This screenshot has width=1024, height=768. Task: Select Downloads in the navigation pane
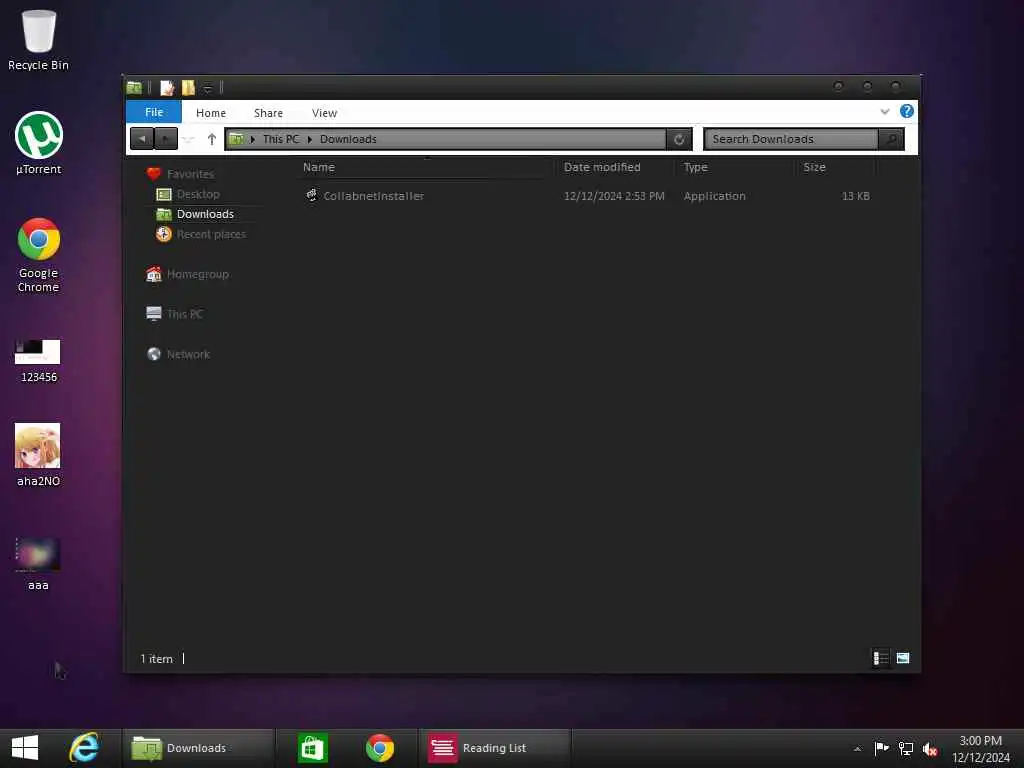(x=195, y=214)
